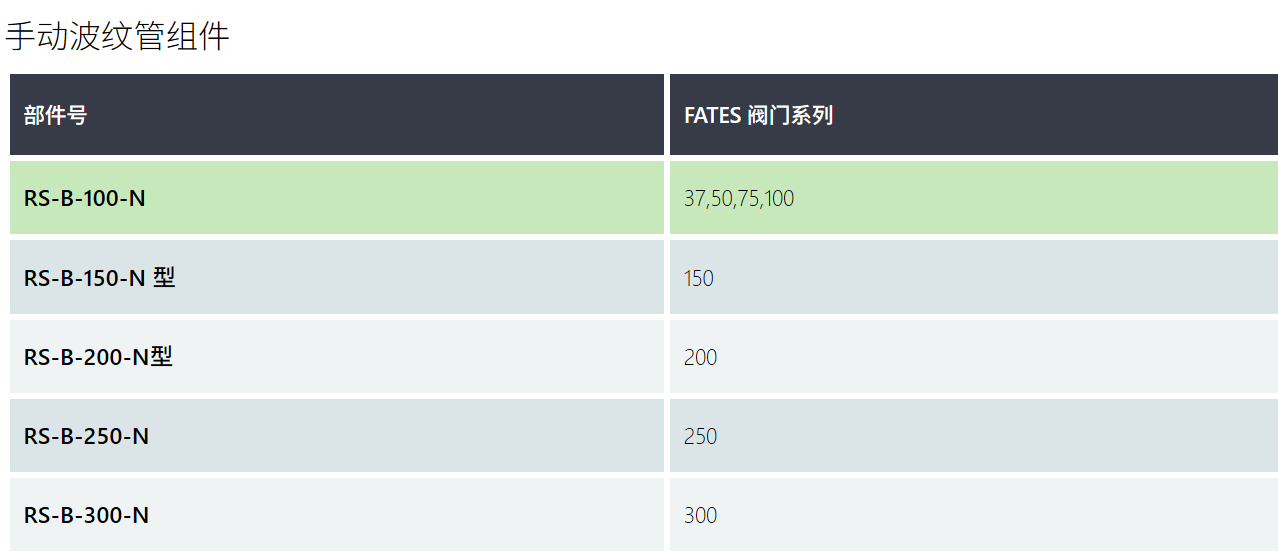
Task: Click 阀门系列 text in the header
Action: pos(790,115)
